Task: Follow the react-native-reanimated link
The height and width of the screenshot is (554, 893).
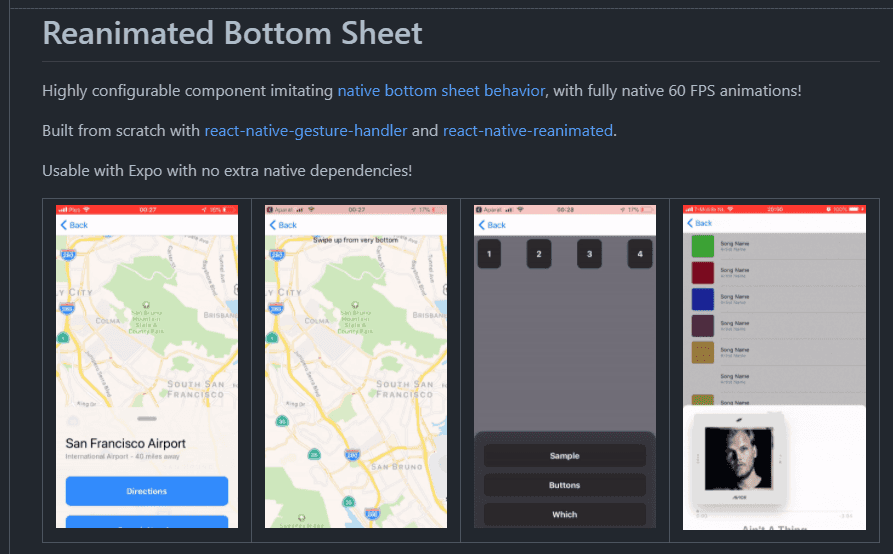Action: 528,131
